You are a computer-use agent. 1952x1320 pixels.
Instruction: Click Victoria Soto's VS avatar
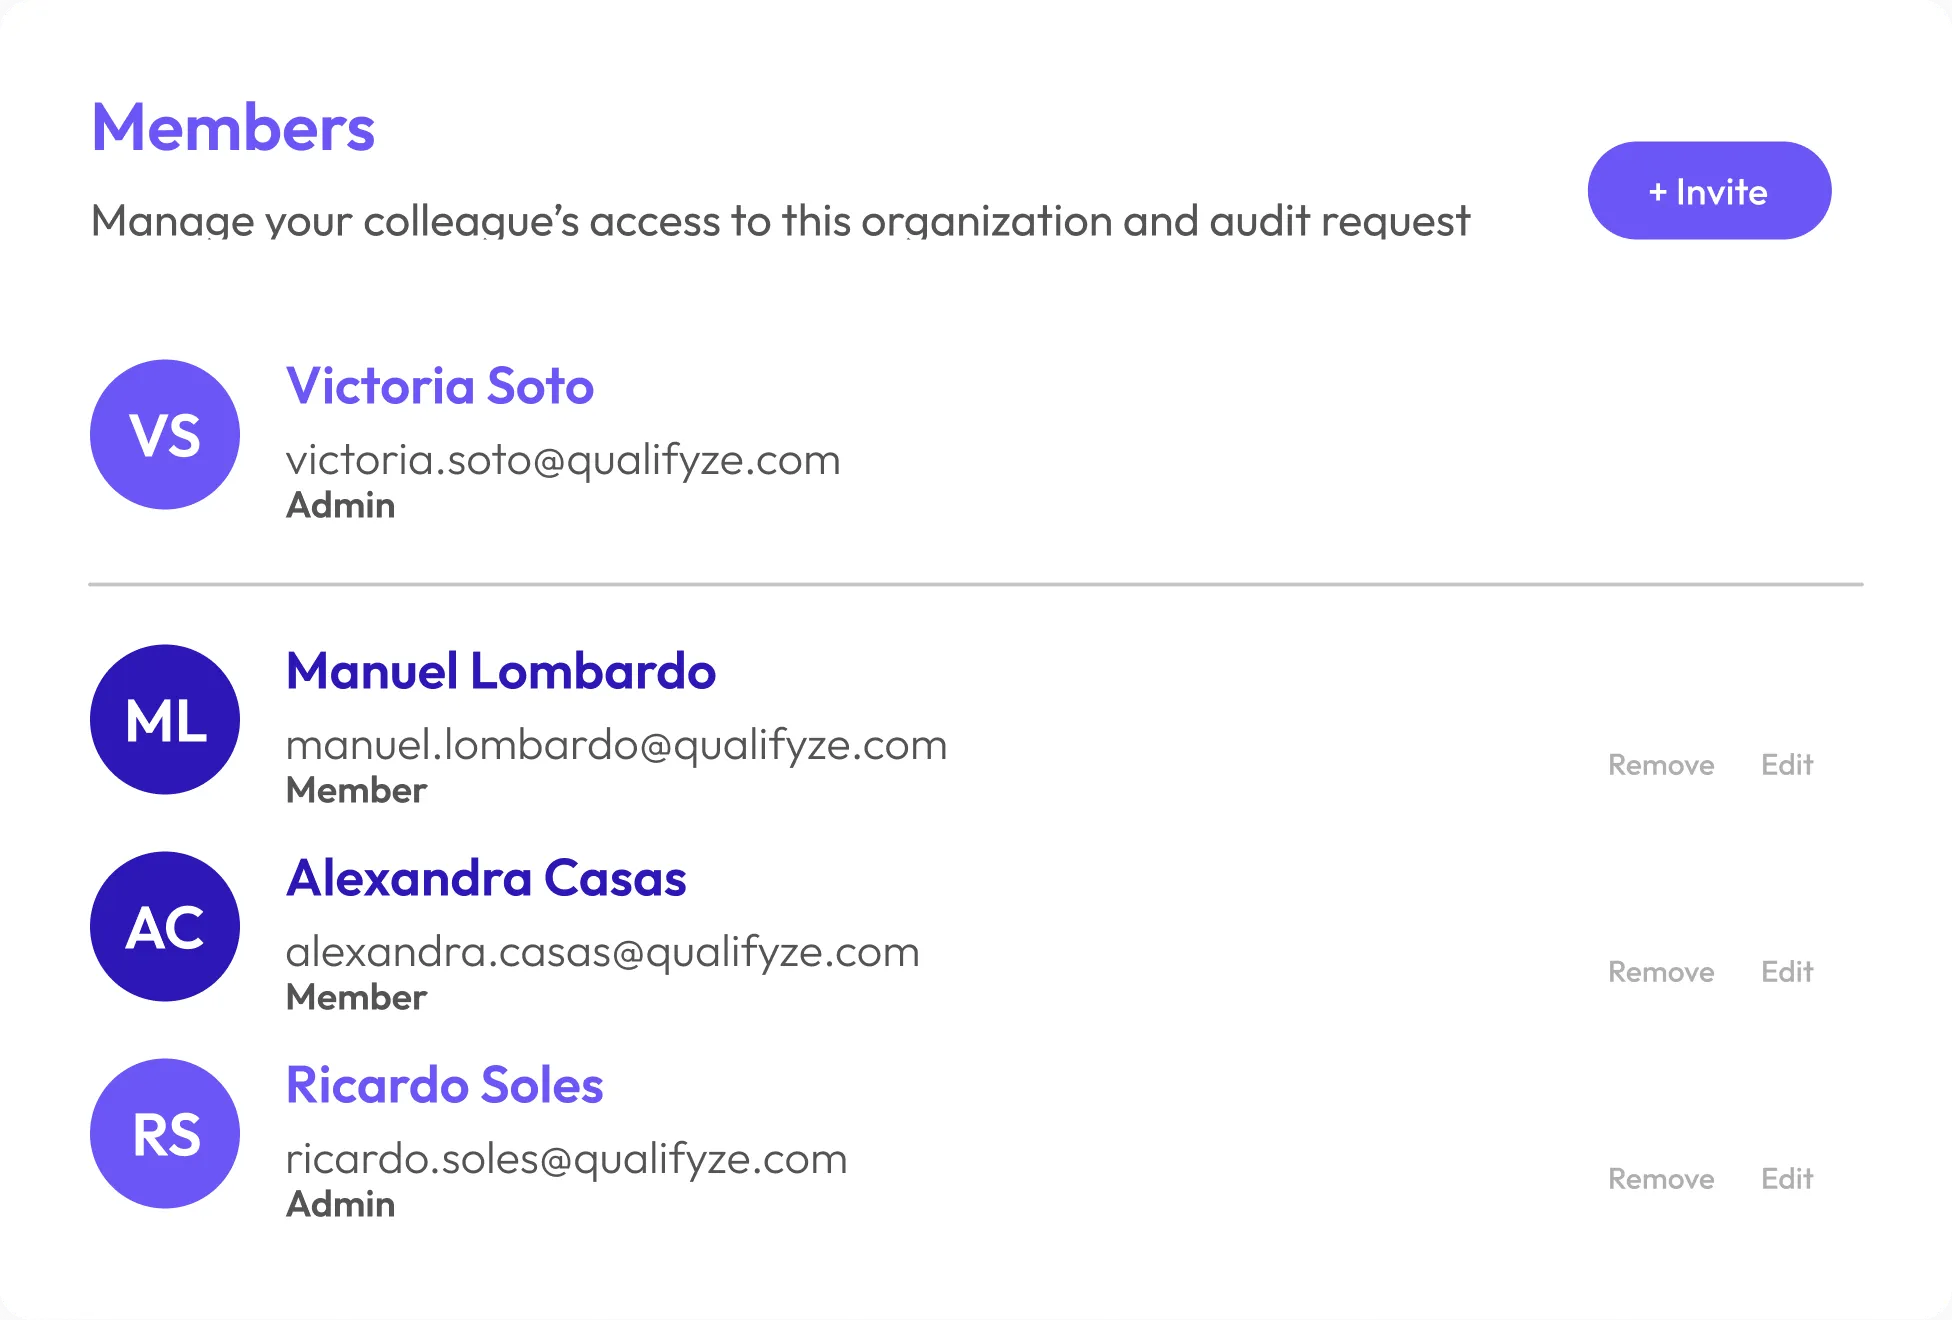click(x=165, y=435)
